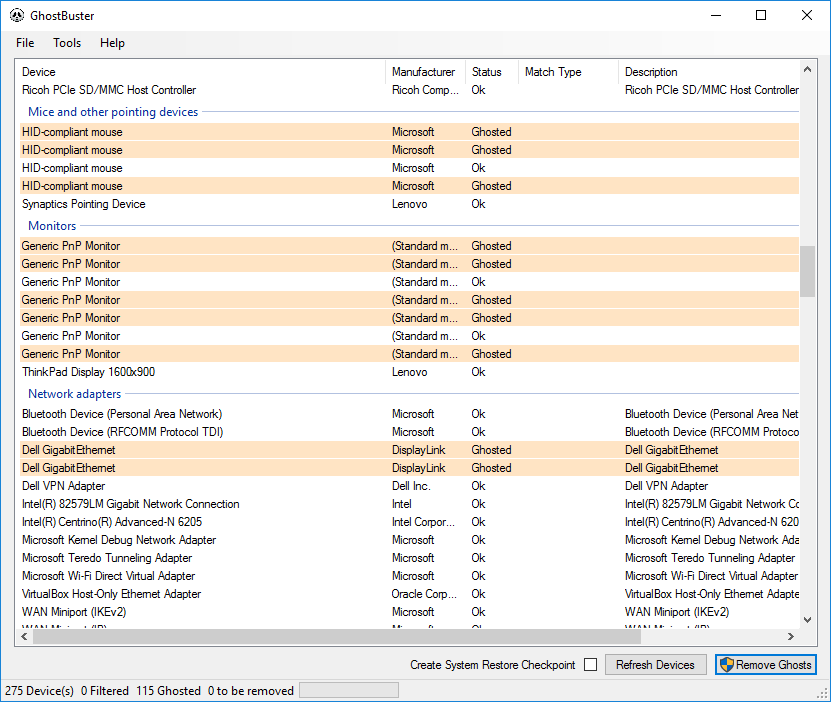Screen dimensions: 831x702
Task: Click the Refresh Devices button
Action: pyautogui.click(x=655, y=664)
